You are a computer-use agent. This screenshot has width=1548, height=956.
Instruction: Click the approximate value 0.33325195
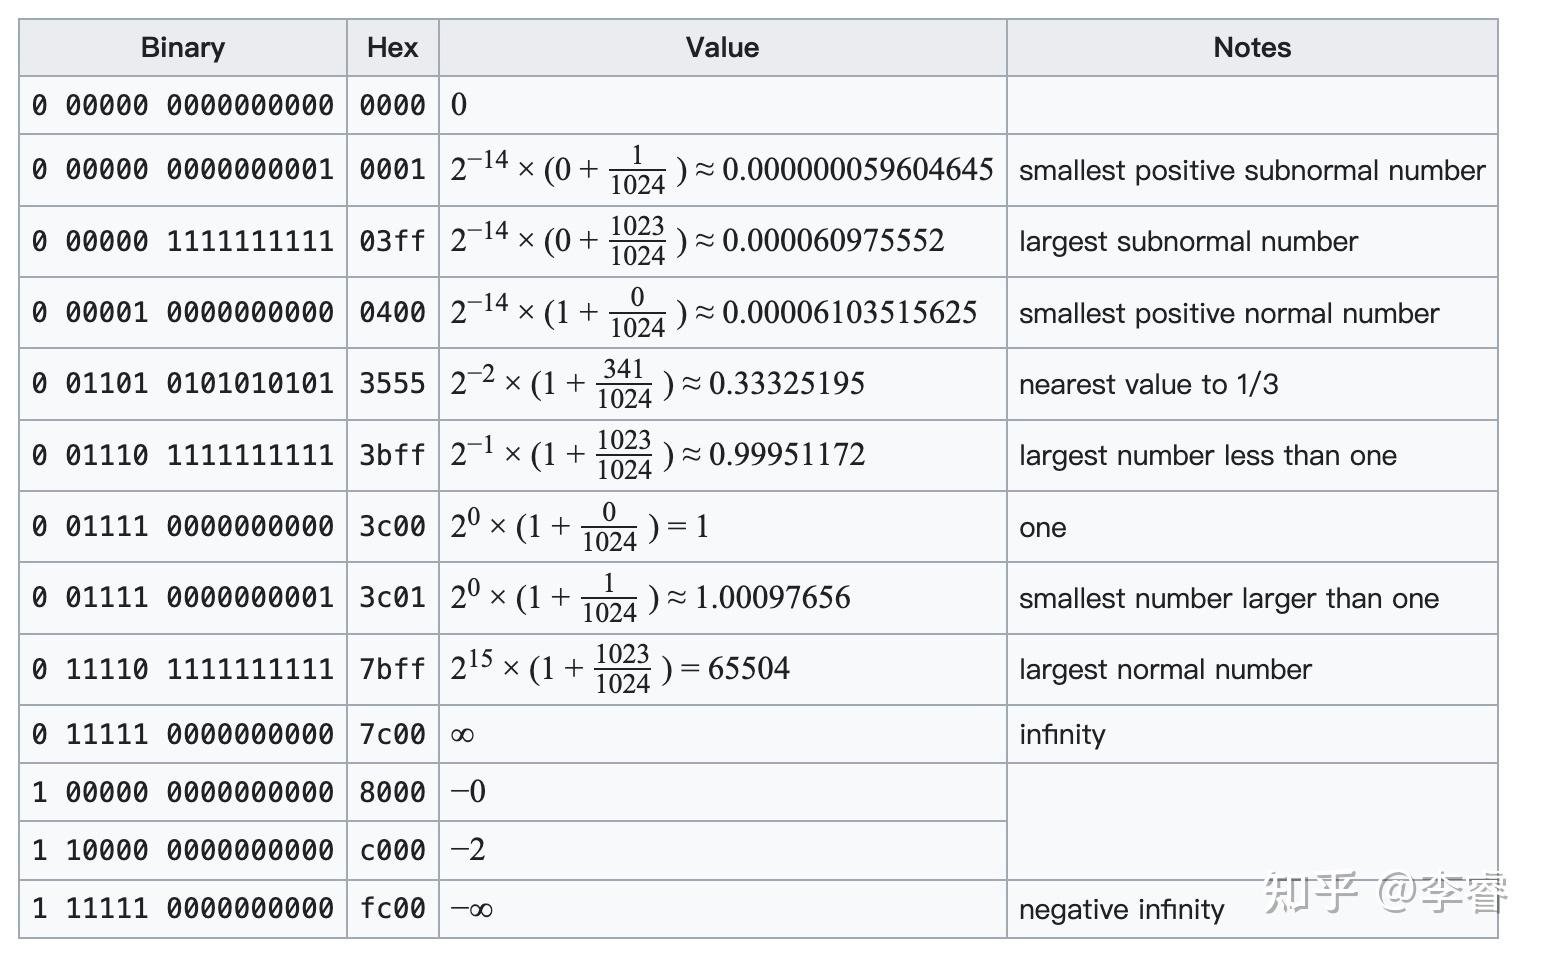pos(786,383)
